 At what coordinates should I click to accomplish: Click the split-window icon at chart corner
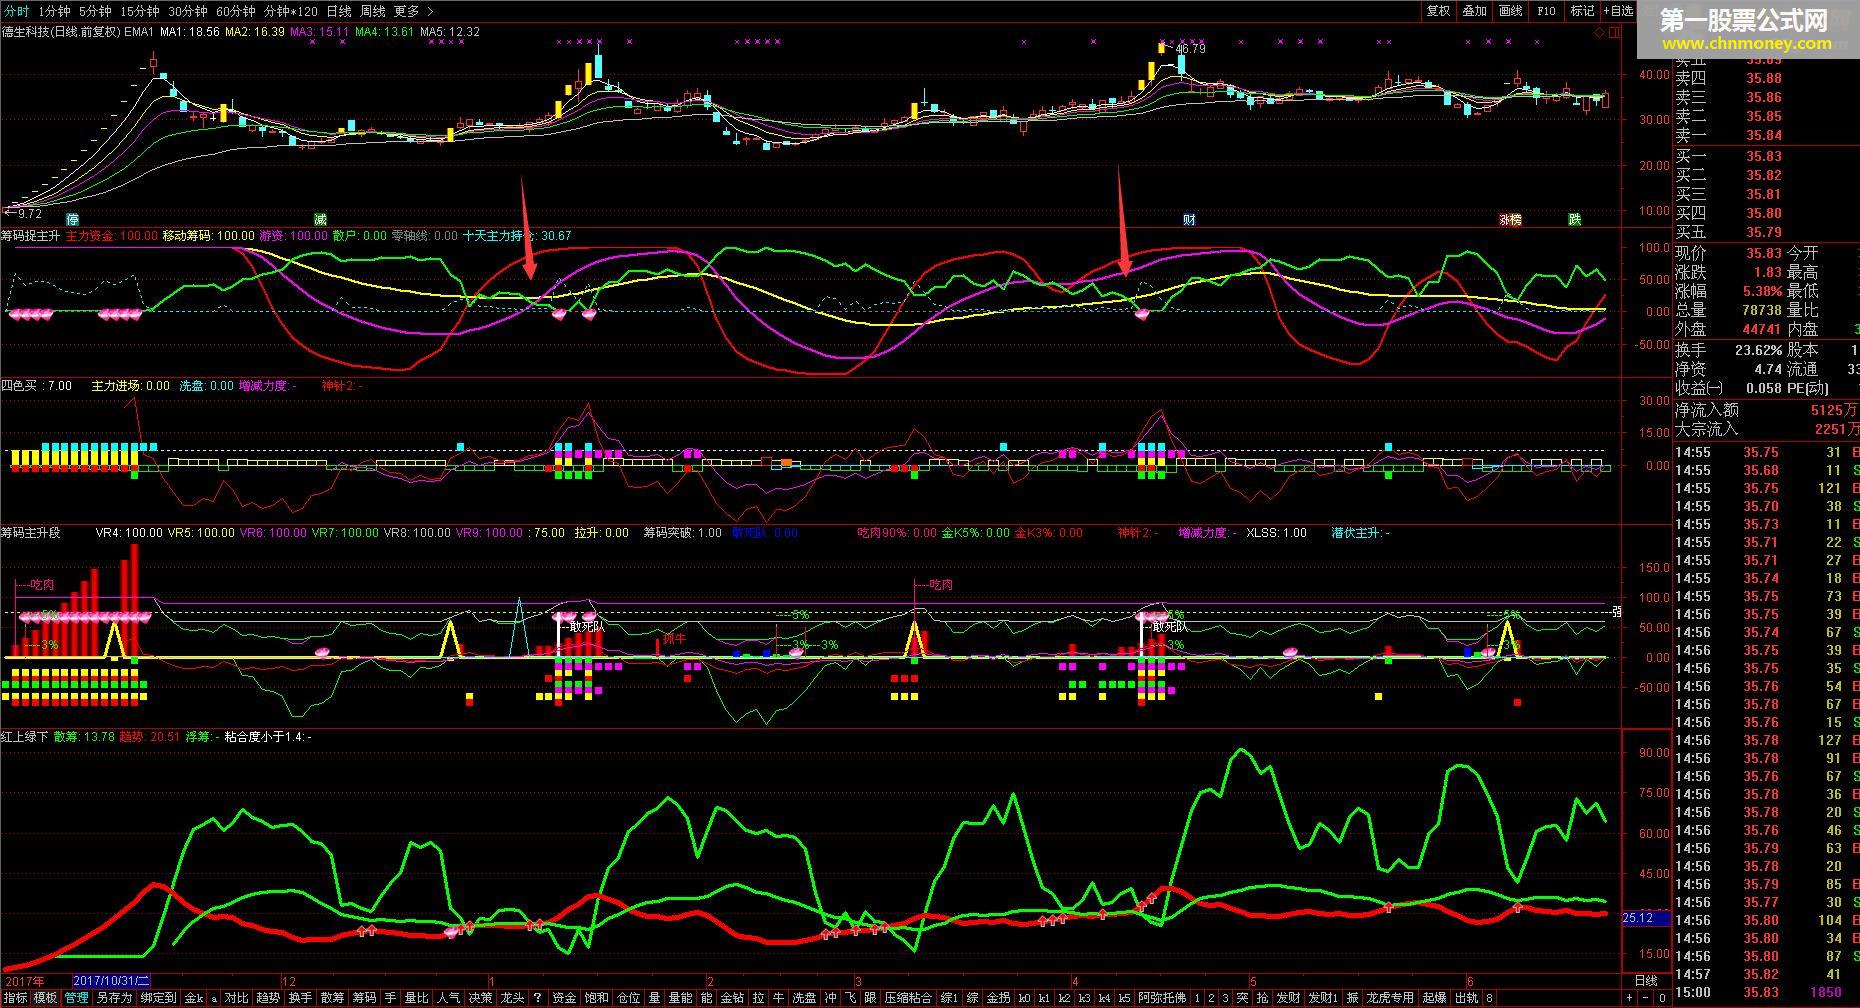pyautogui.click(x=1612, y=32)
